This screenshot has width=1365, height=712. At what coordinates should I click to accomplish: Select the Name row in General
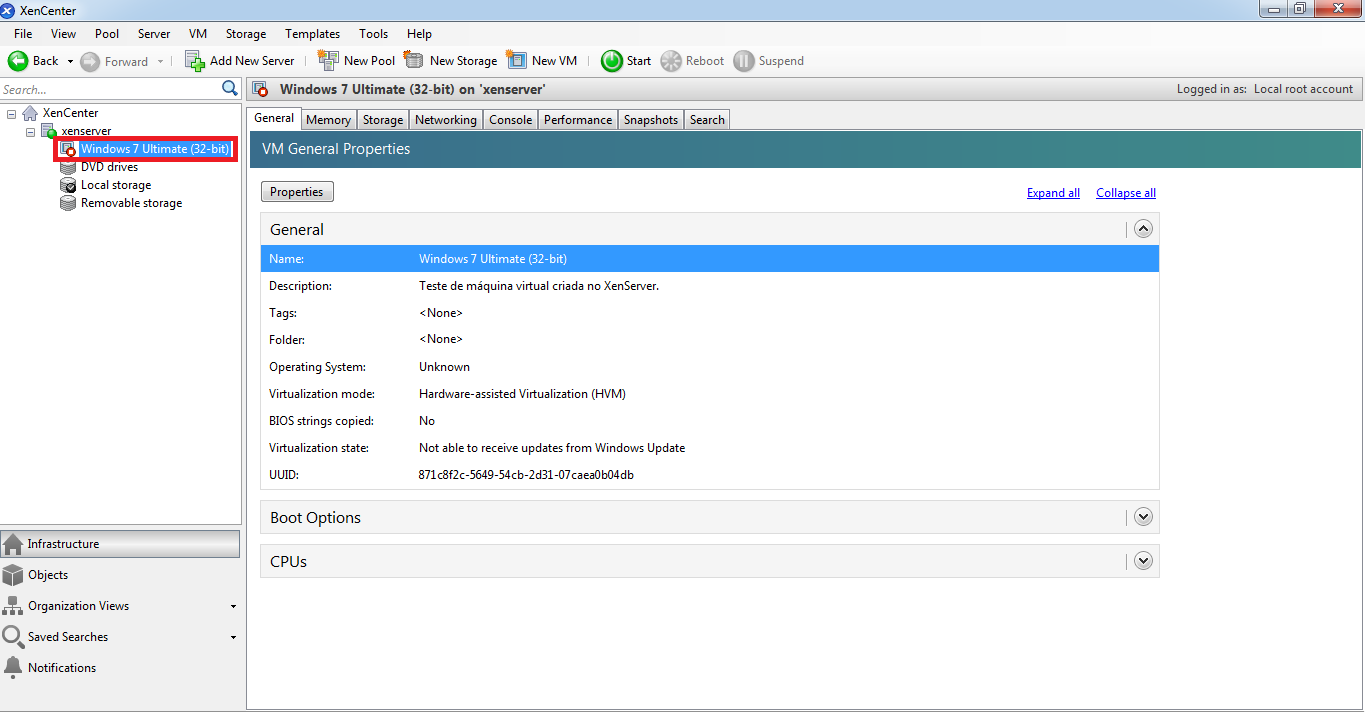pyautogui.click(x=710, y=259)
